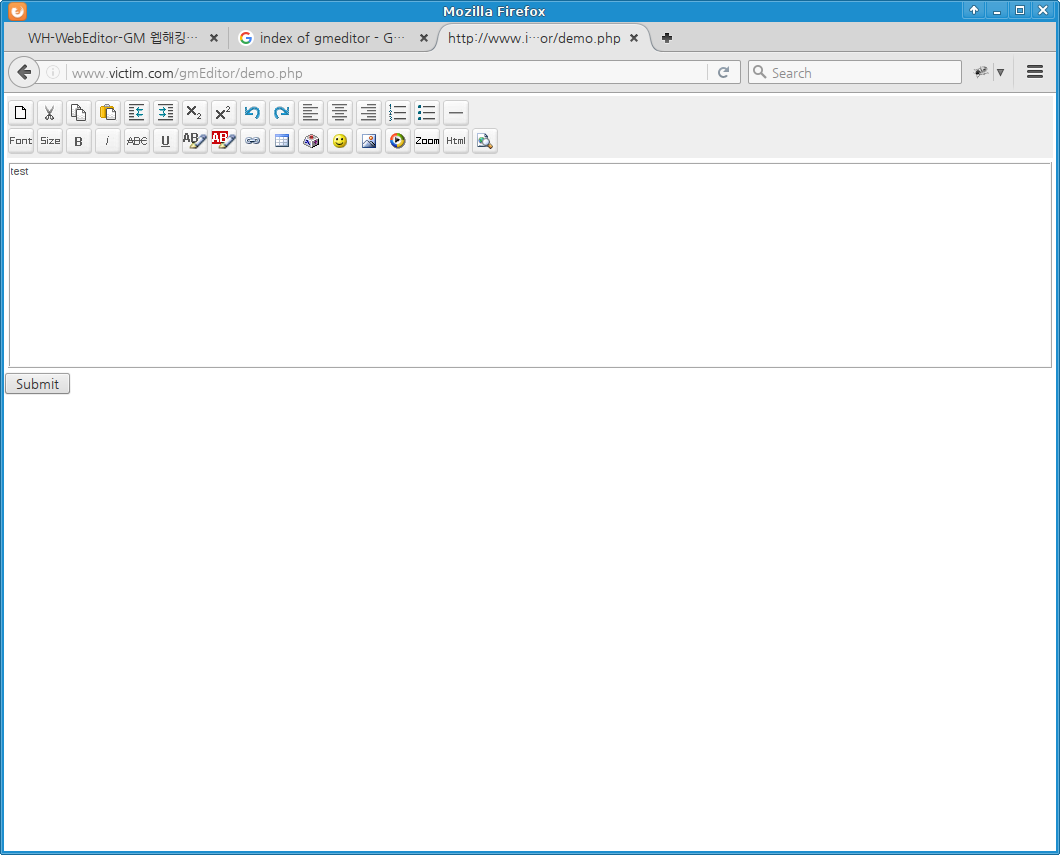Click the New document icon in editor toolbar

[20, 112]
